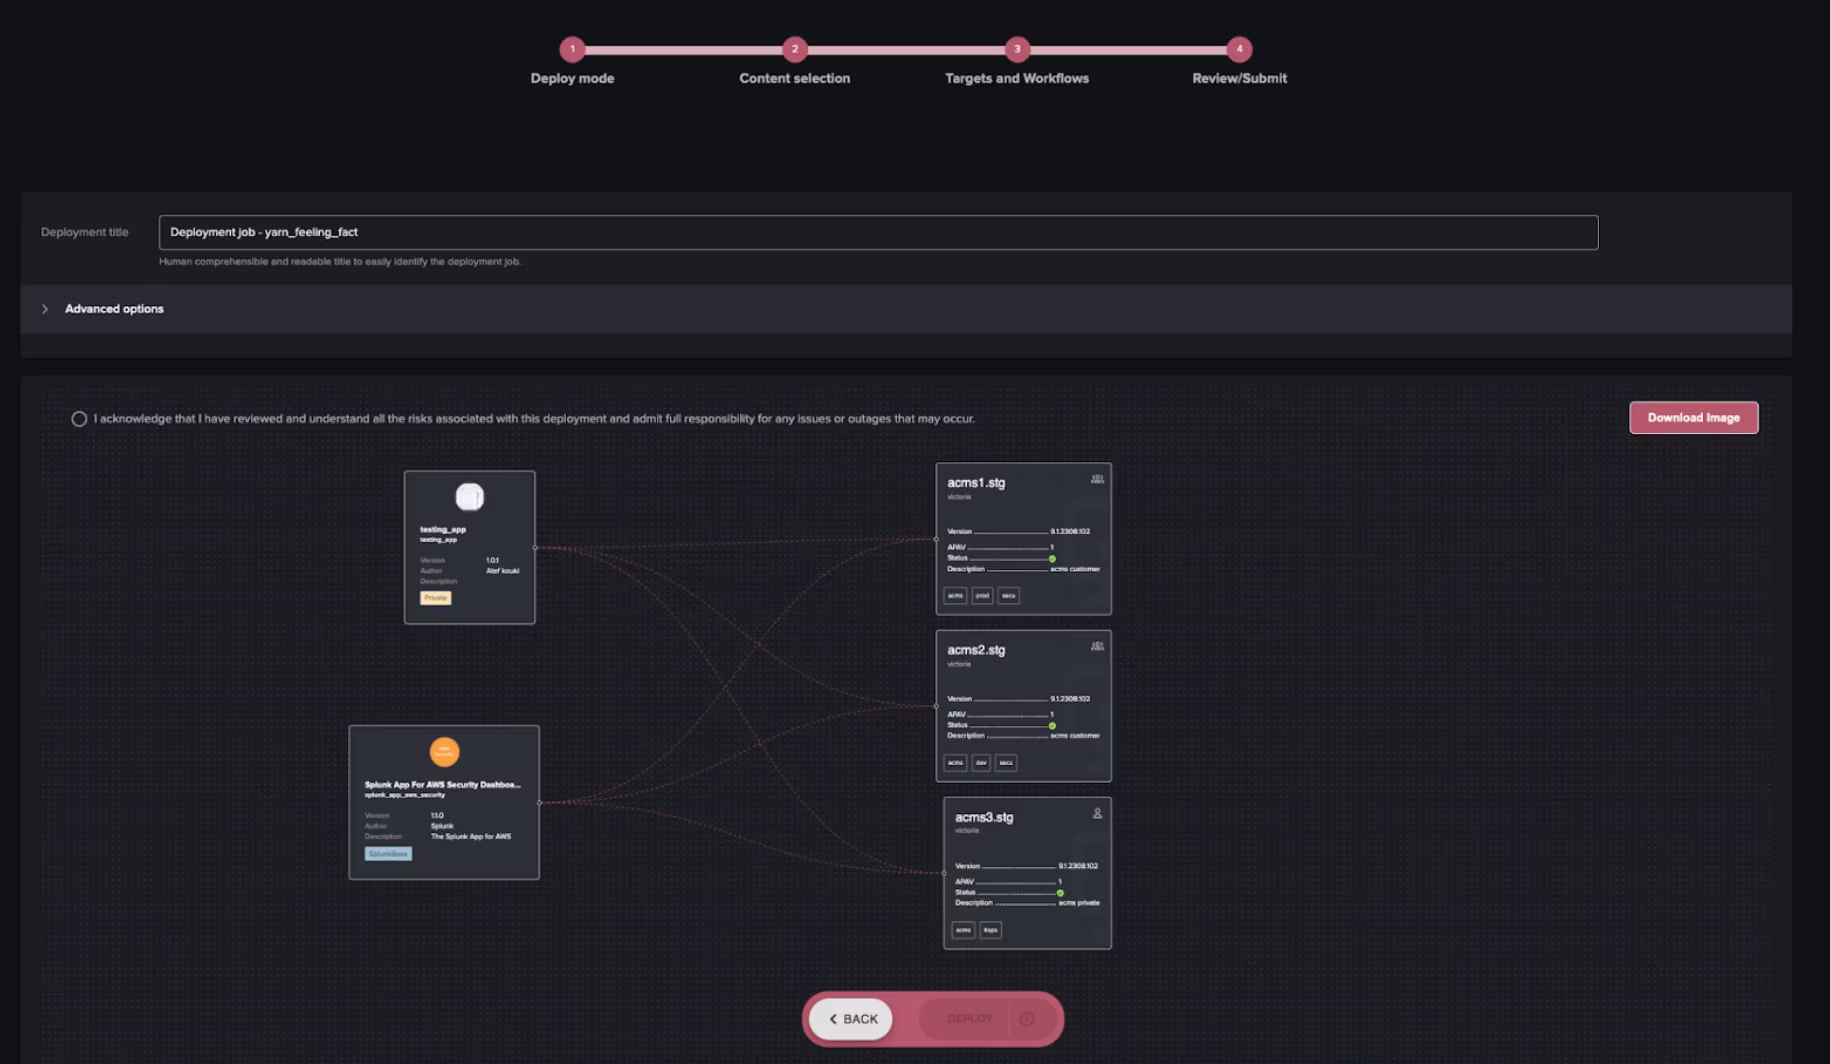Screen dimensions: 1830x1064
Task: Click the users icon on acms2.stg card
Action: [x=1097, y=646]
